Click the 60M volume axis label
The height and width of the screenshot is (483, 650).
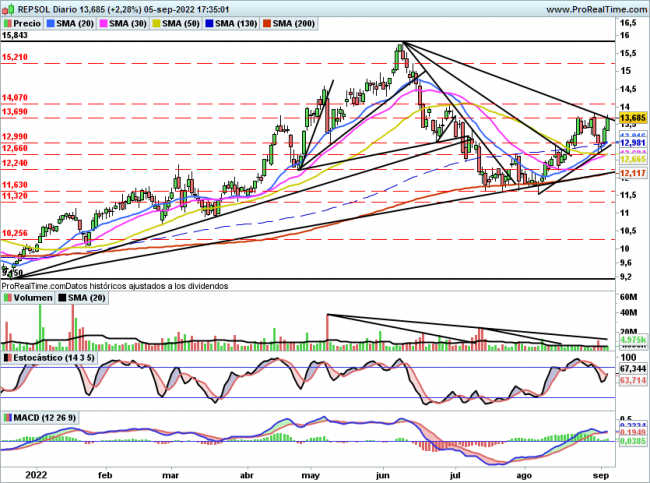click(x=628, y=297)
